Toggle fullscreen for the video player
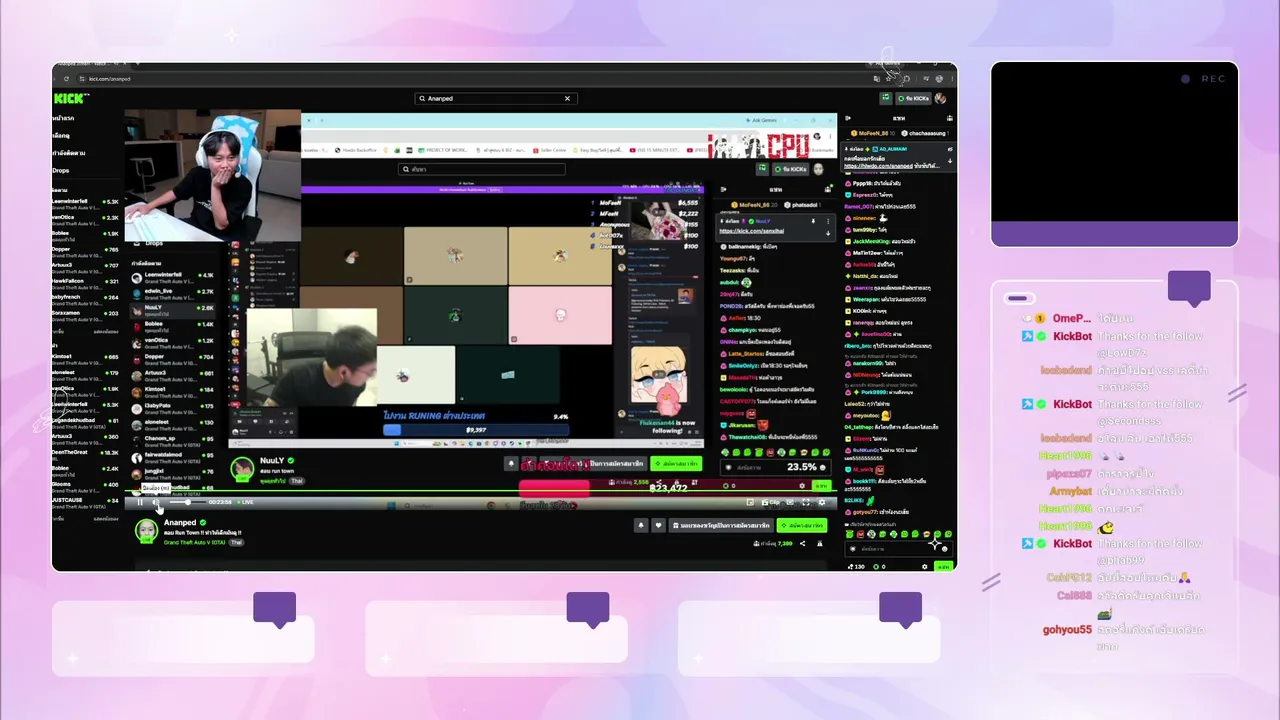The width and height of the screenshot is (1280, 720). [x=805, y=502]
